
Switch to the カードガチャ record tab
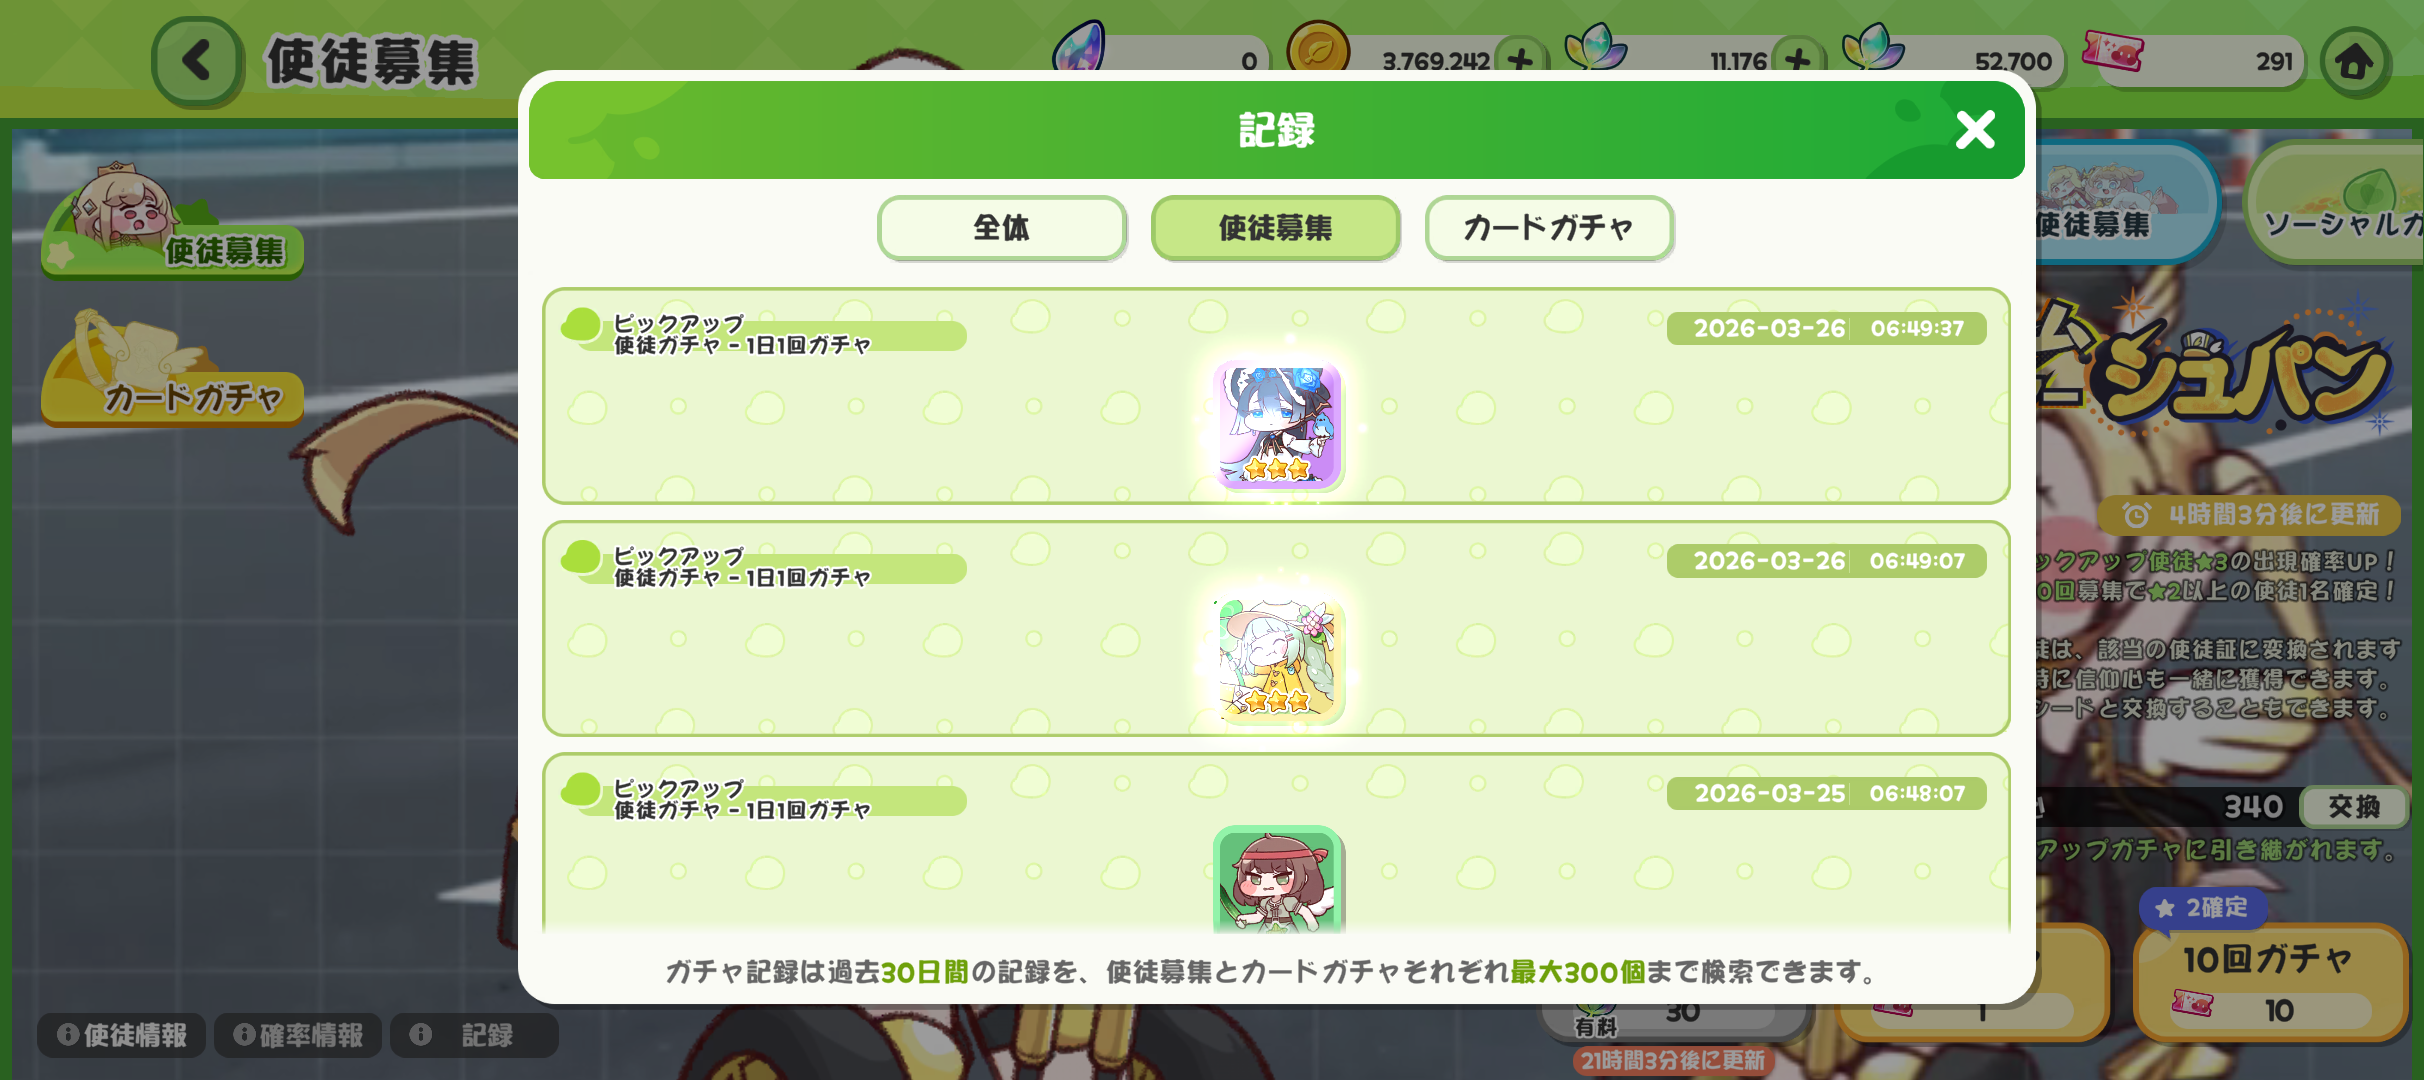tap(1549, 228)
